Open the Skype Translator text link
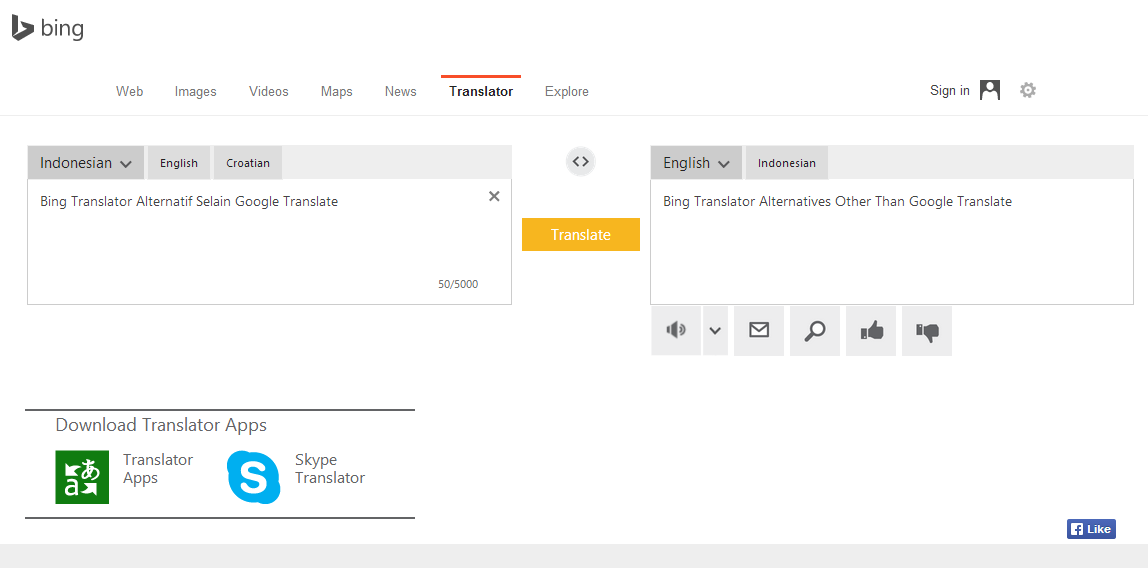This screenshot has width=1148, height=568. (329, 468)
